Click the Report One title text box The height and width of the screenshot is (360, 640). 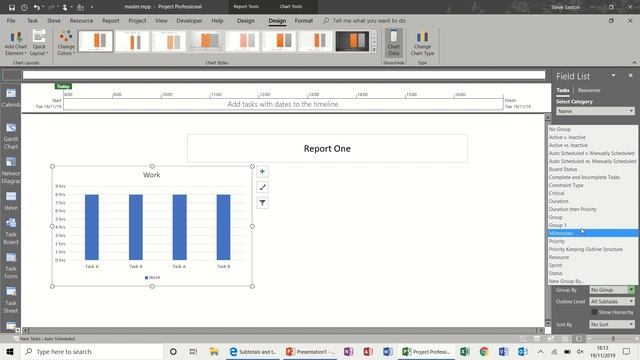pos(327,149)
